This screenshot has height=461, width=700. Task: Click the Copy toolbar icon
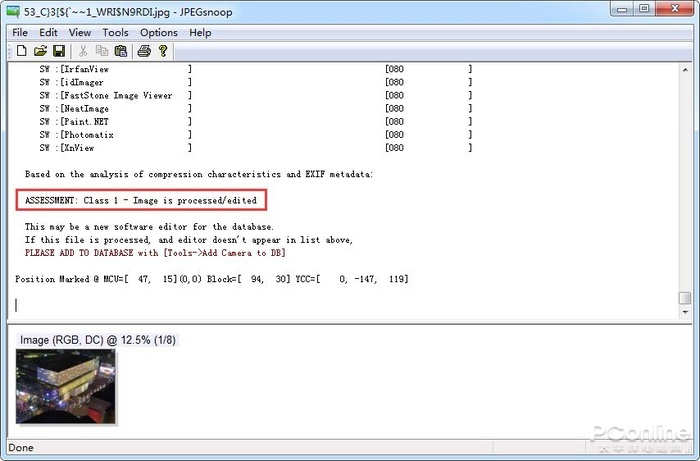click(x=102, y=51)
